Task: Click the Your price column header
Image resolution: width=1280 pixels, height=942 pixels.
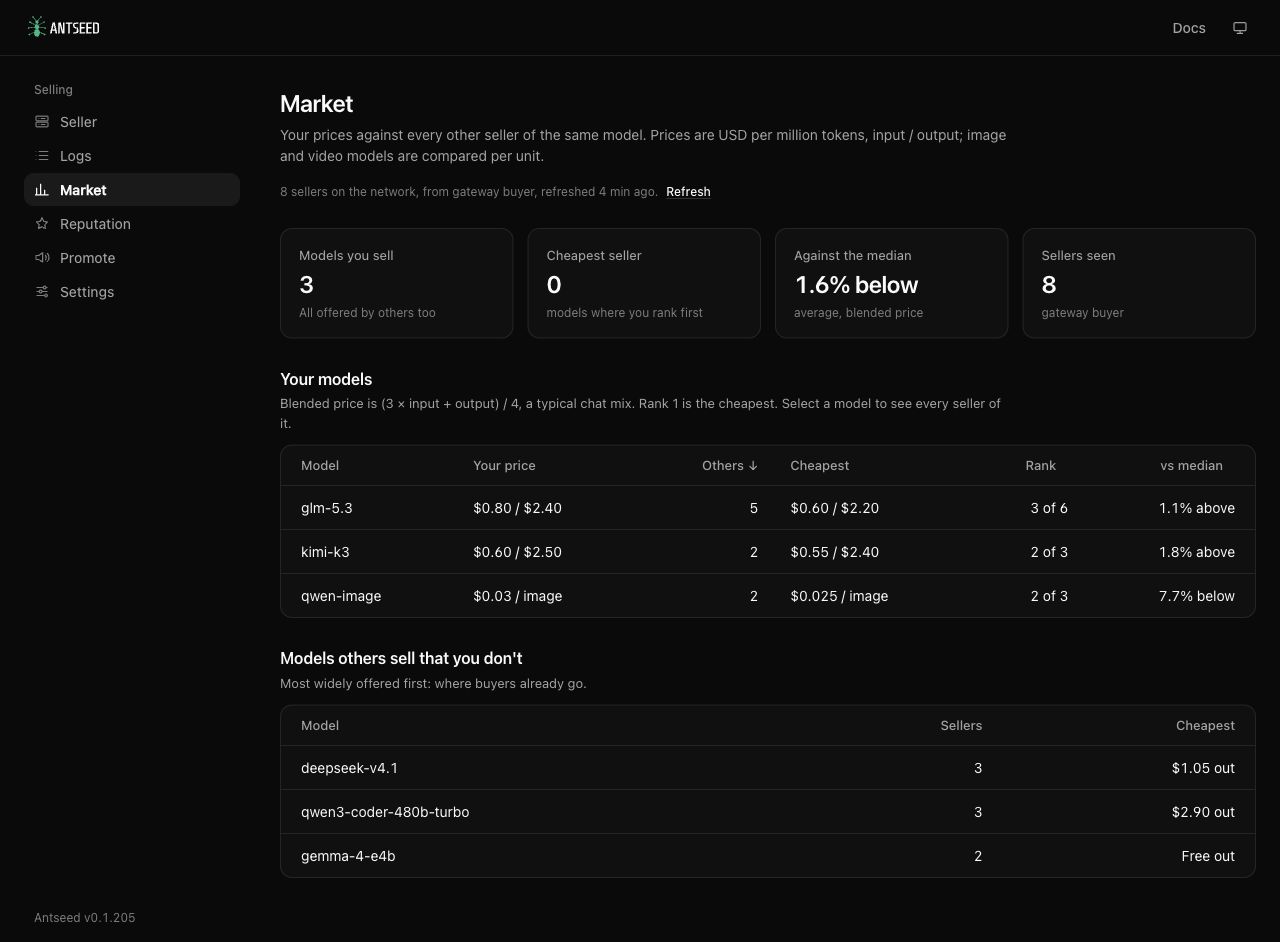Action: point(504,466)
